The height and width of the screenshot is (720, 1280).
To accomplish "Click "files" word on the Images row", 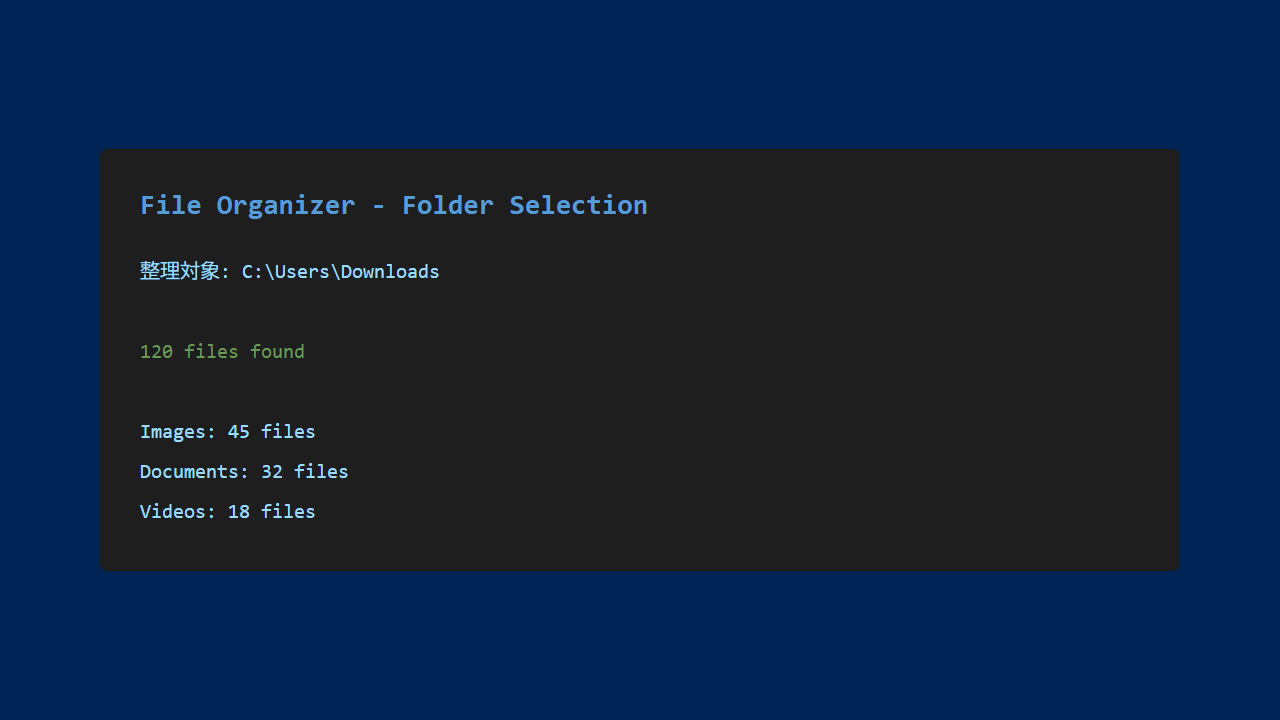I will 288,432.
